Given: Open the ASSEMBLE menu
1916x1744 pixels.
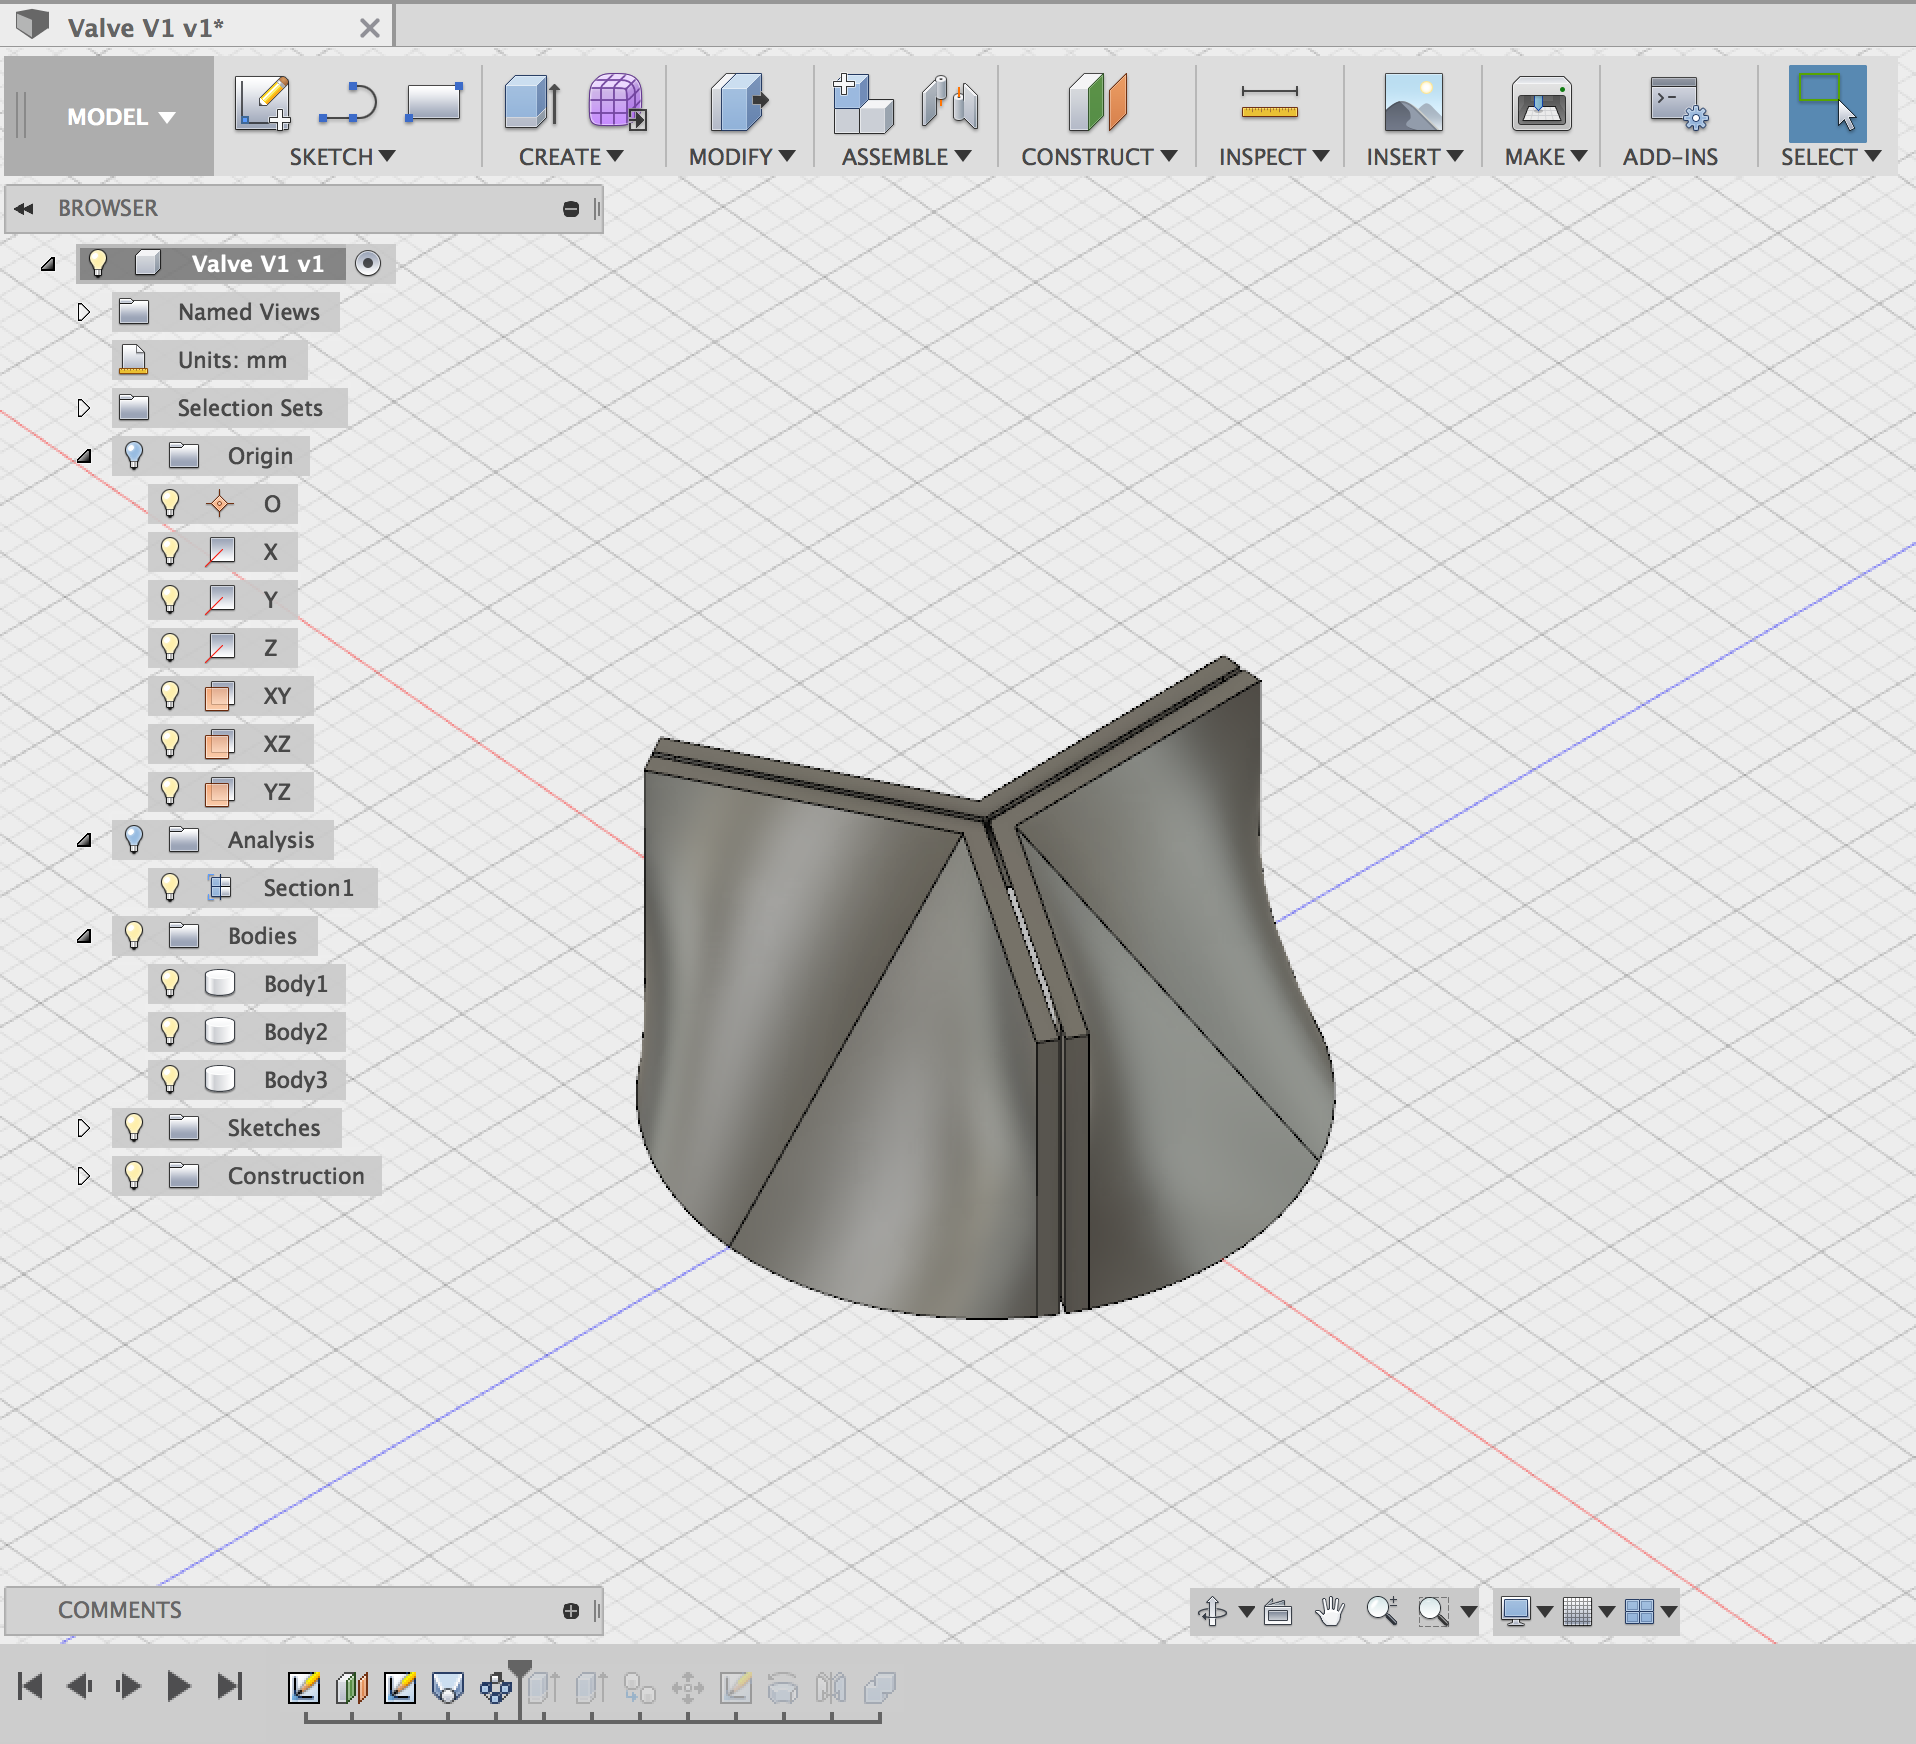Looking at the screenshot, I should tap(906, 157).
